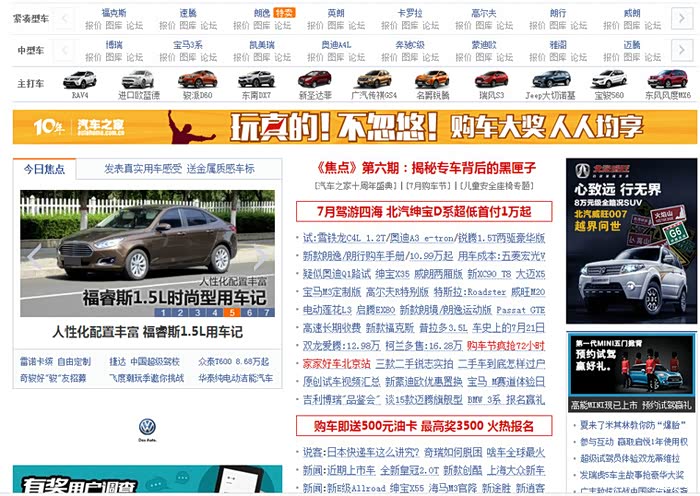This screenshot has width=700, height=496.
Task: Open the 夏来了米其林教你防“爆胎” link
Action: [633, 425]
